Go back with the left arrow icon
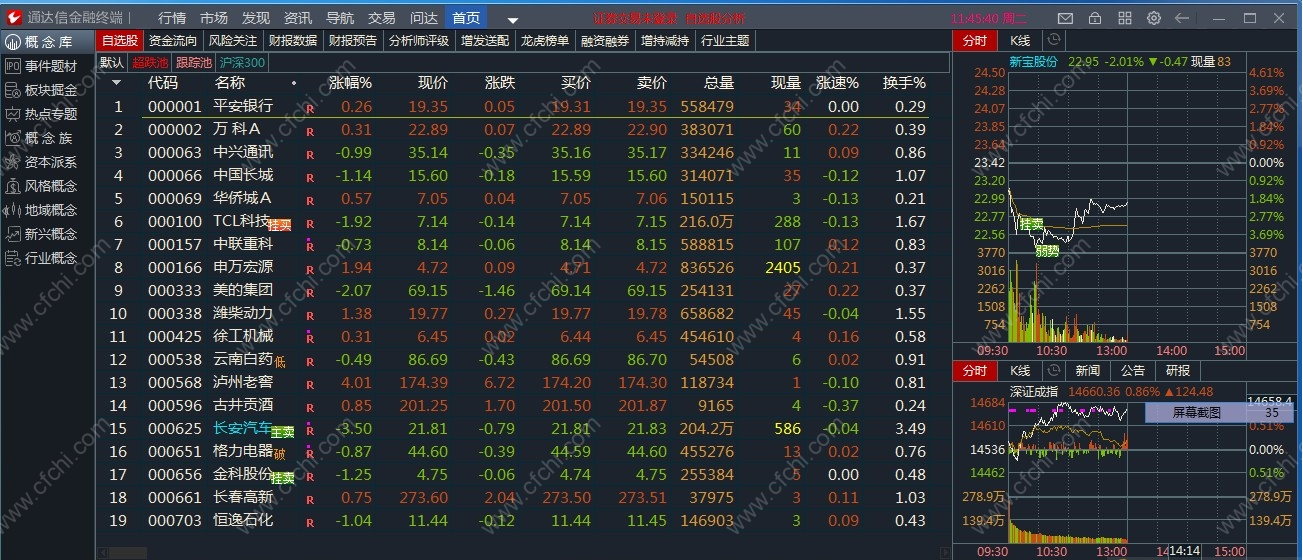Image resolution: width=1303 pixels, height=560 pixels. pos(1183,18)
